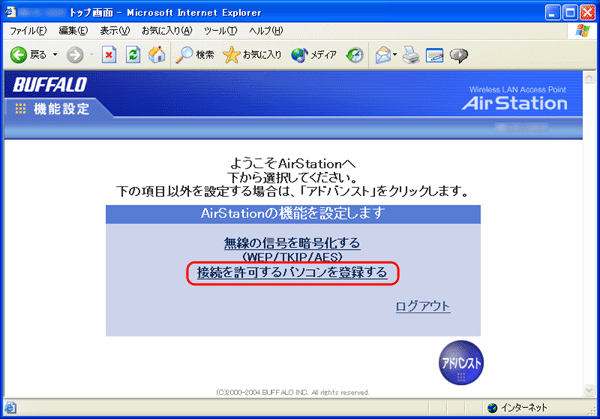600x419 pixels.
Task: Open the Forward button history dropdown arrow
Action: (92, 55)
